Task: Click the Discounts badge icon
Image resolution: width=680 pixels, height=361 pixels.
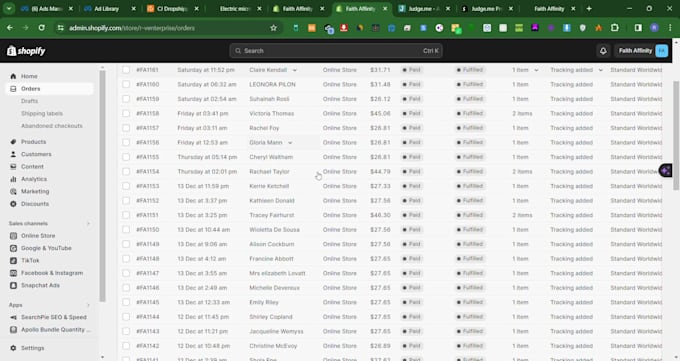Action: coord(13,204)
